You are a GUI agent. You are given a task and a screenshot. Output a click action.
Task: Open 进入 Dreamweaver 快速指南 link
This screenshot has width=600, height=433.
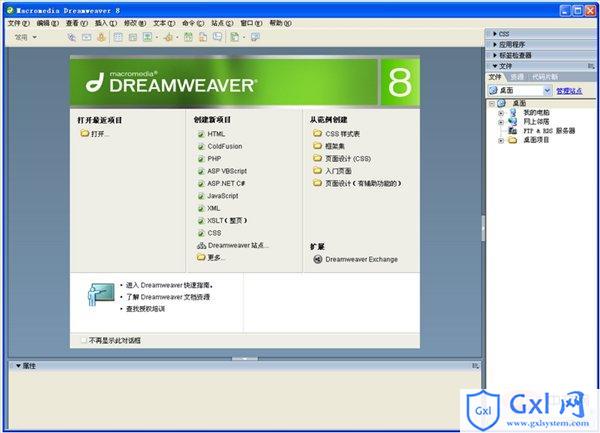coord(170,285)
